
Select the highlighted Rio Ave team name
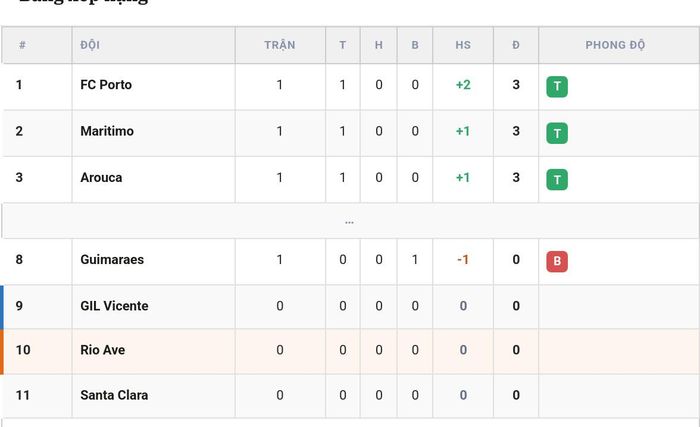click(x=103, y=350)
